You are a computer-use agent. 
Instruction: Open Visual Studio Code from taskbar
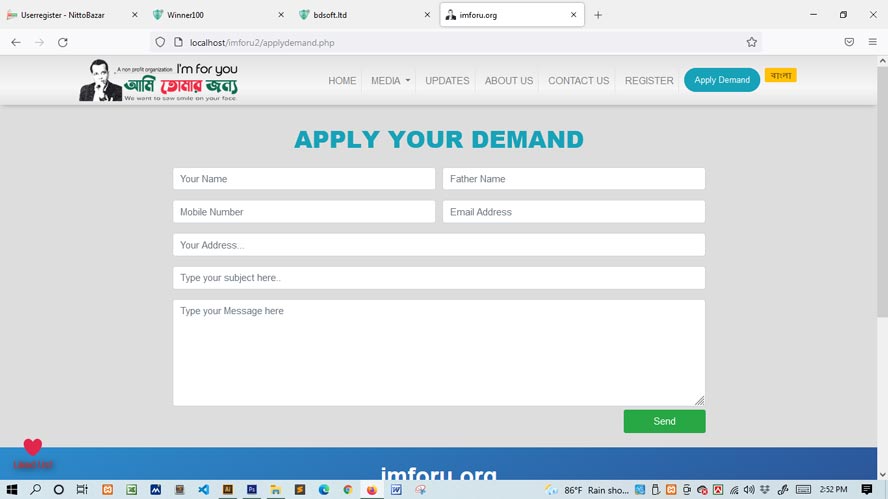click(x=203, y=489)
